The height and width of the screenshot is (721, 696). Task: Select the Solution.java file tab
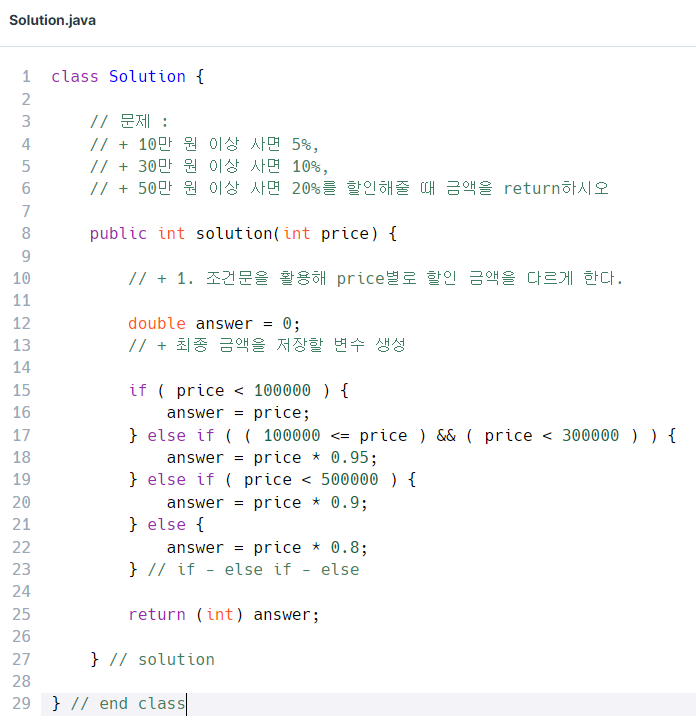tap(52, 20)
